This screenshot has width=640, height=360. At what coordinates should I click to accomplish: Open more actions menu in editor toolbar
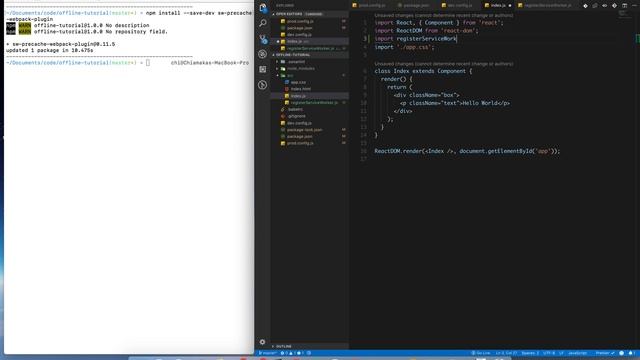[x=634, y=6]
